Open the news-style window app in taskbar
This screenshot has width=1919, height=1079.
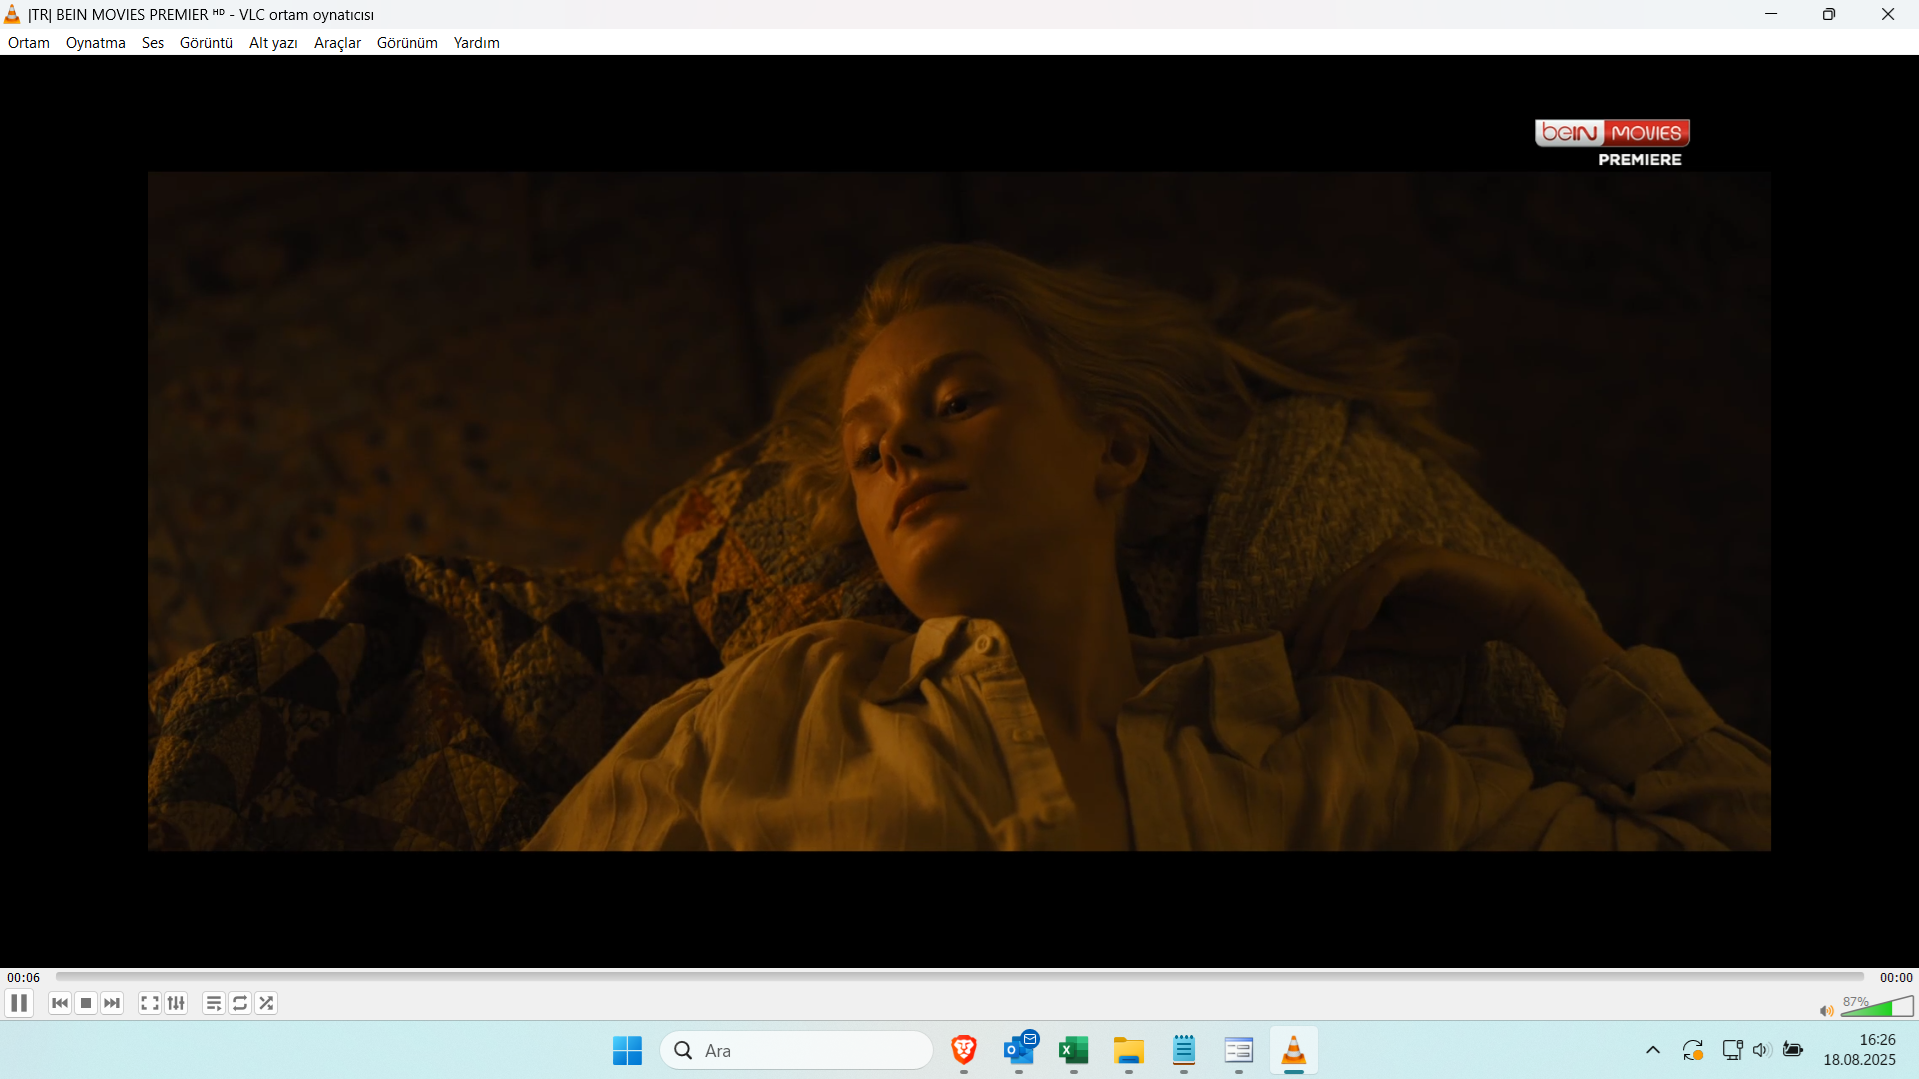click(1239, 1051)
